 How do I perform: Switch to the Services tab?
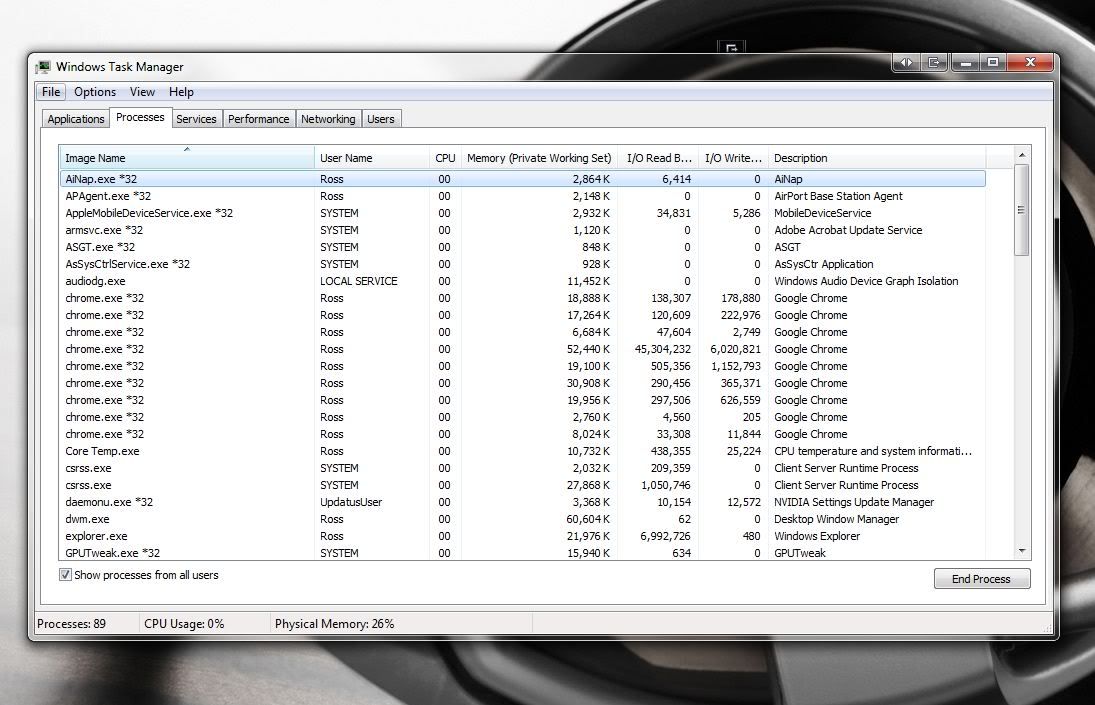coord(196,119)
